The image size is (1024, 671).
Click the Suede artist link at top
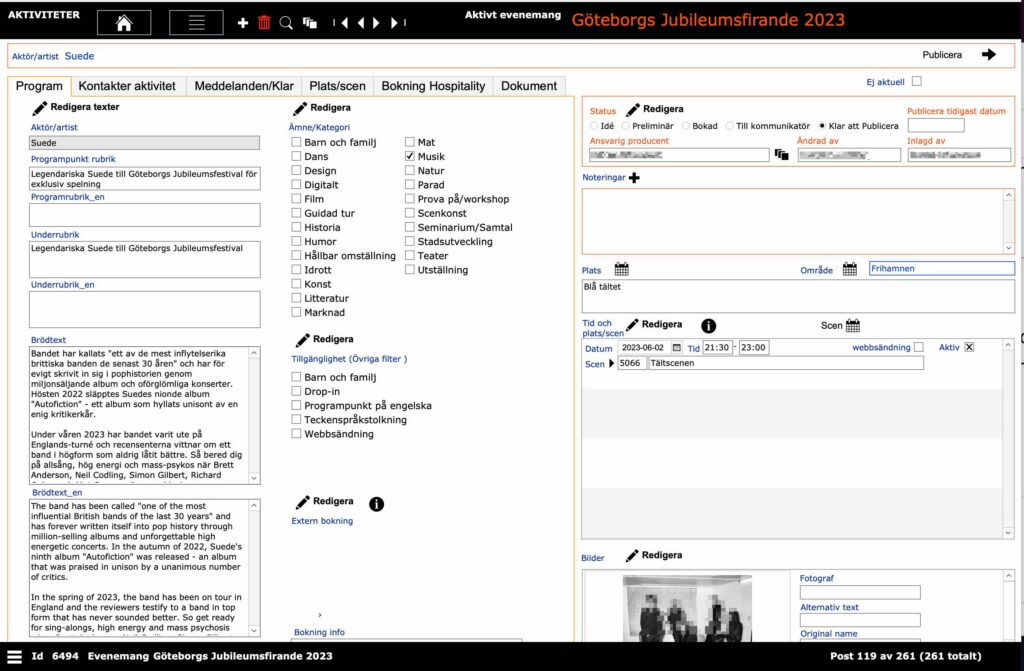80,56
